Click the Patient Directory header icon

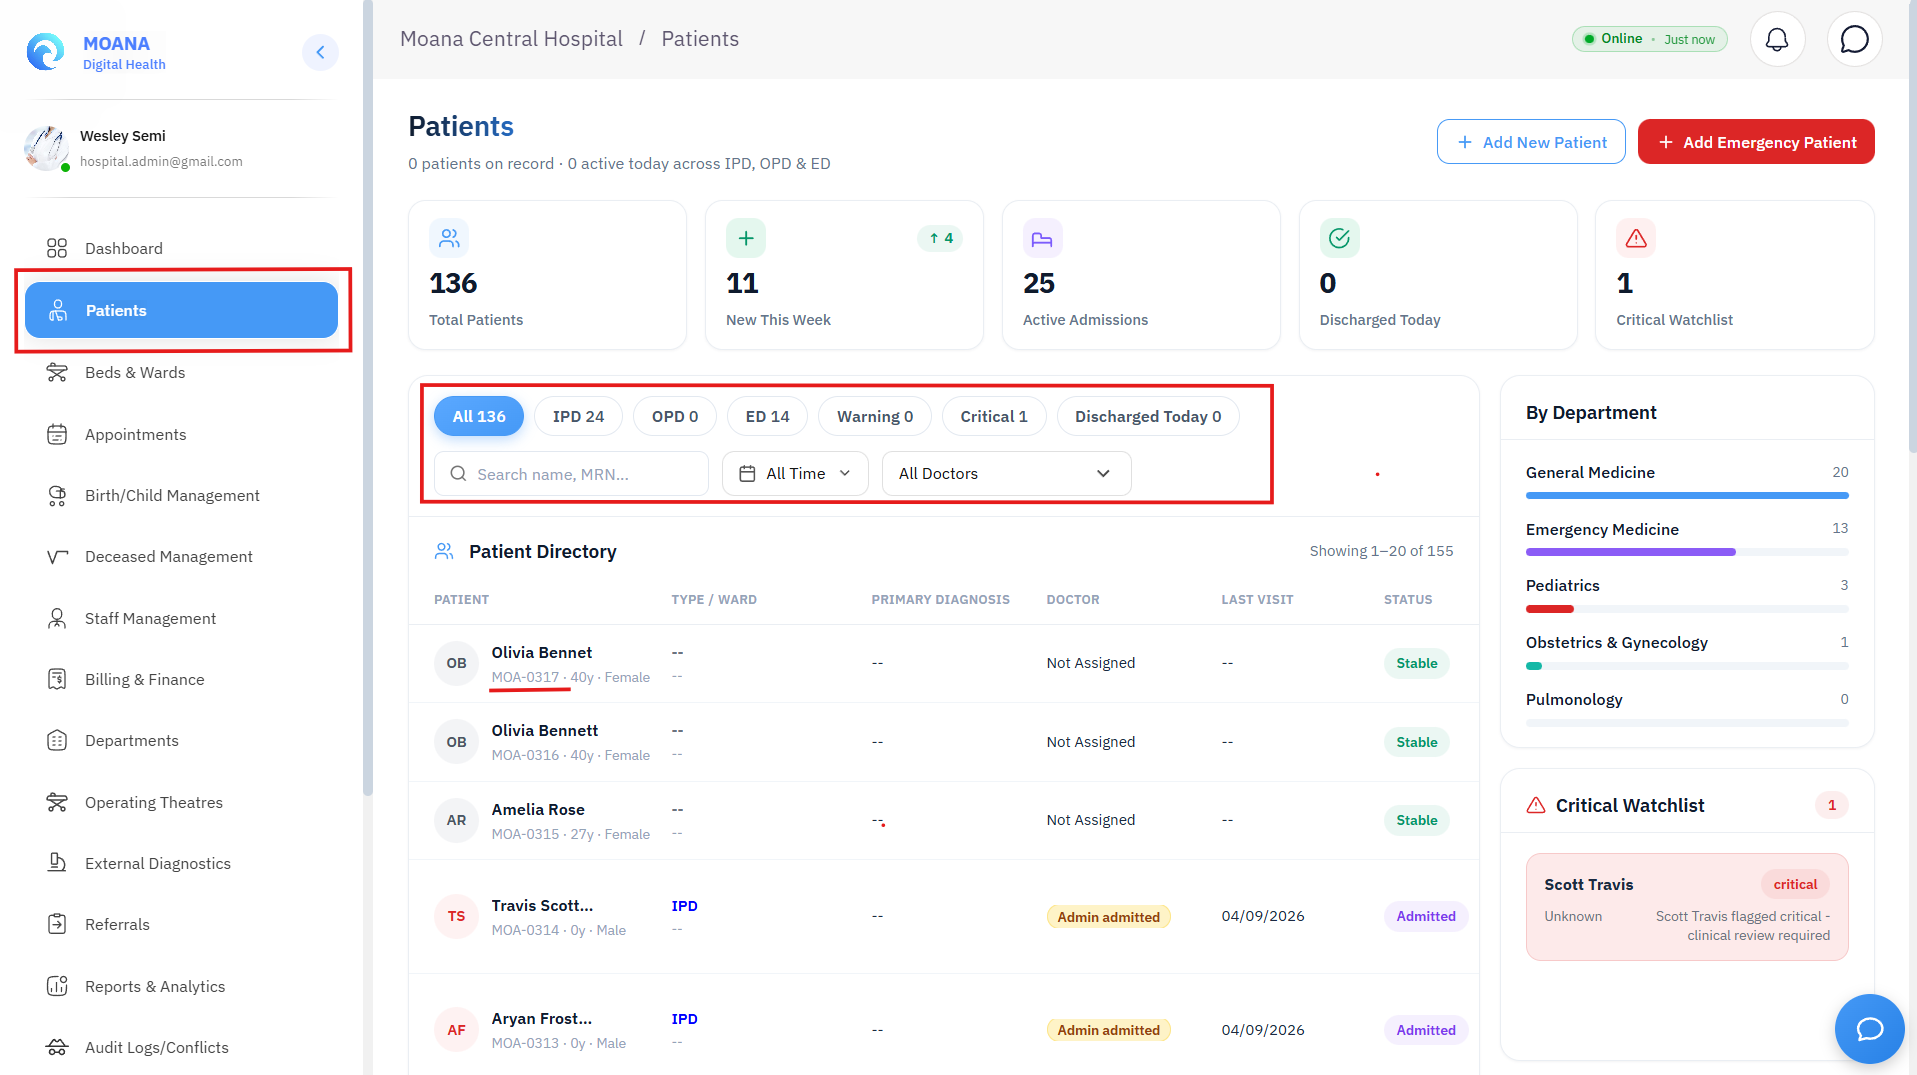pyautogui.click(x=444, y=551)
